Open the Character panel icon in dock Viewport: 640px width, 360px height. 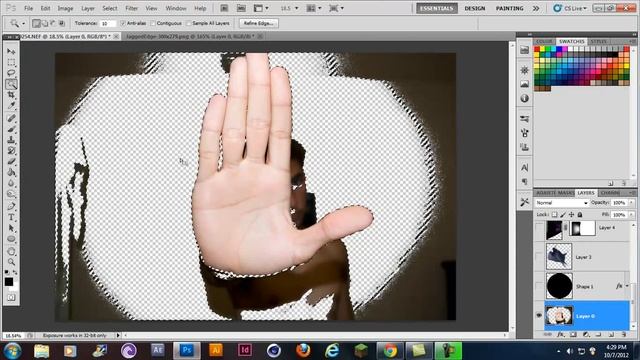[x=524, y=167]
